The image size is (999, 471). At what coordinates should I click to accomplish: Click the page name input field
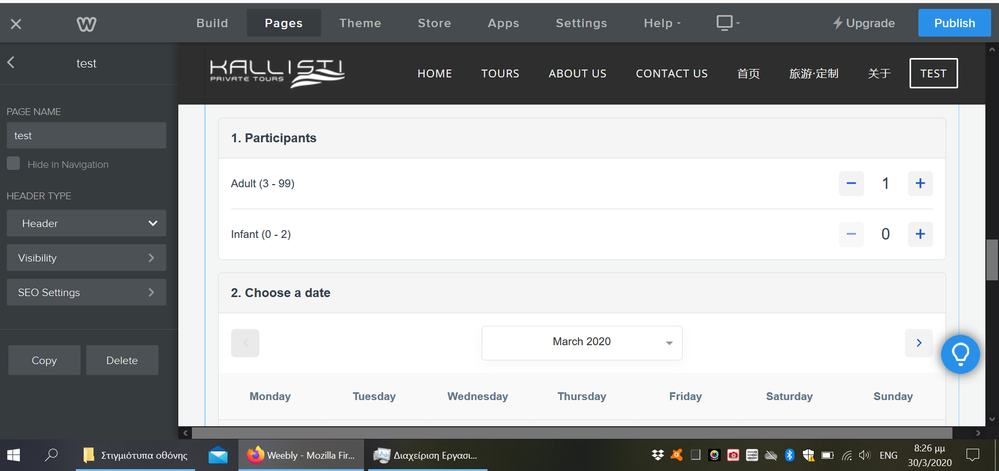click(x=86, y=135)
